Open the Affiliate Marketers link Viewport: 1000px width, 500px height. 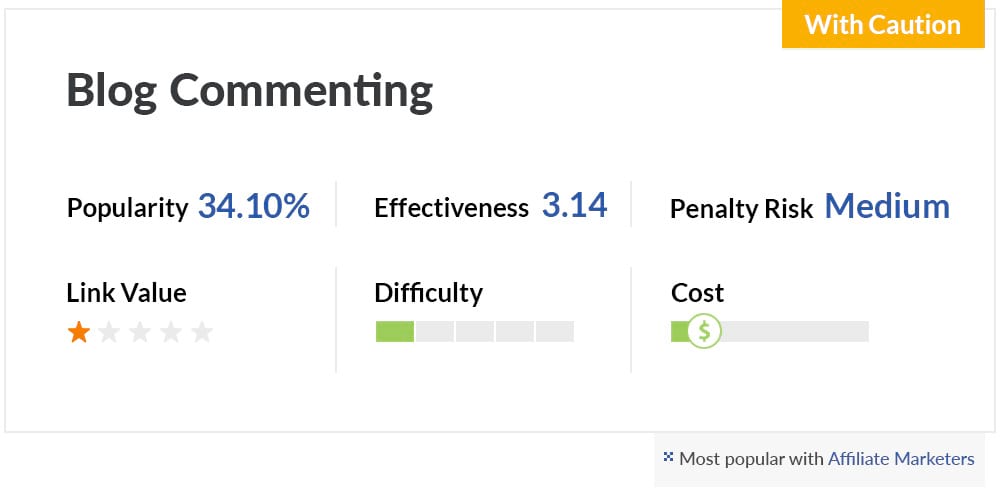point(901,459)
